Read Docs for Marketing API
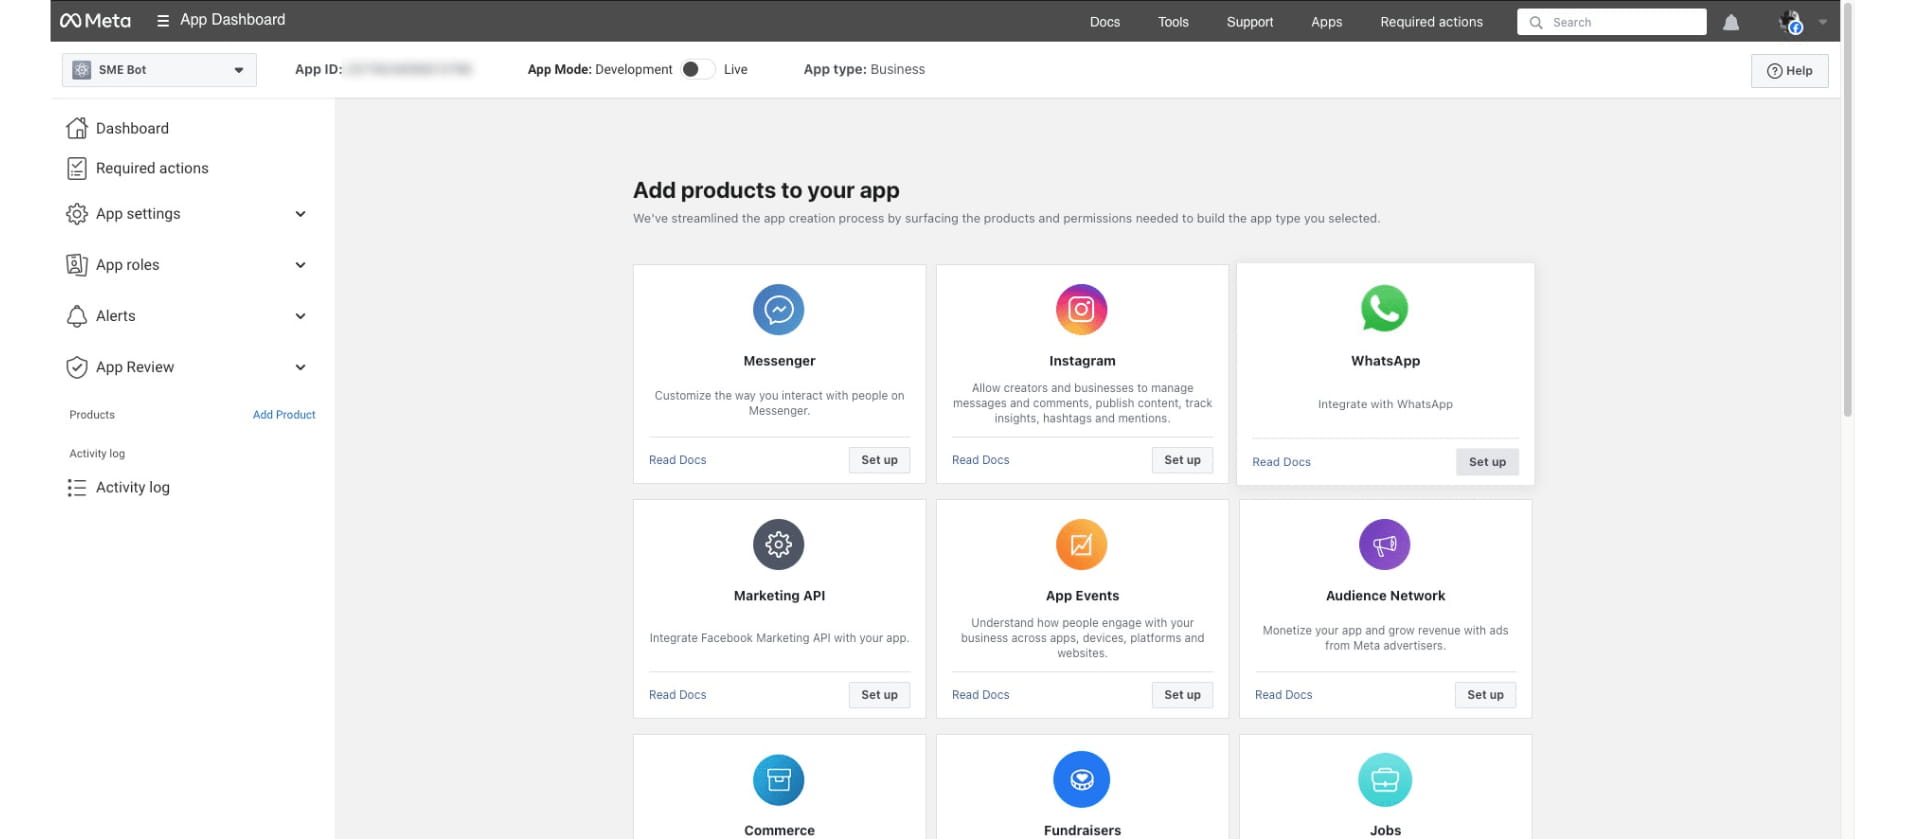1905x839 pixels. pyautogui.click(x=677, y=695)
